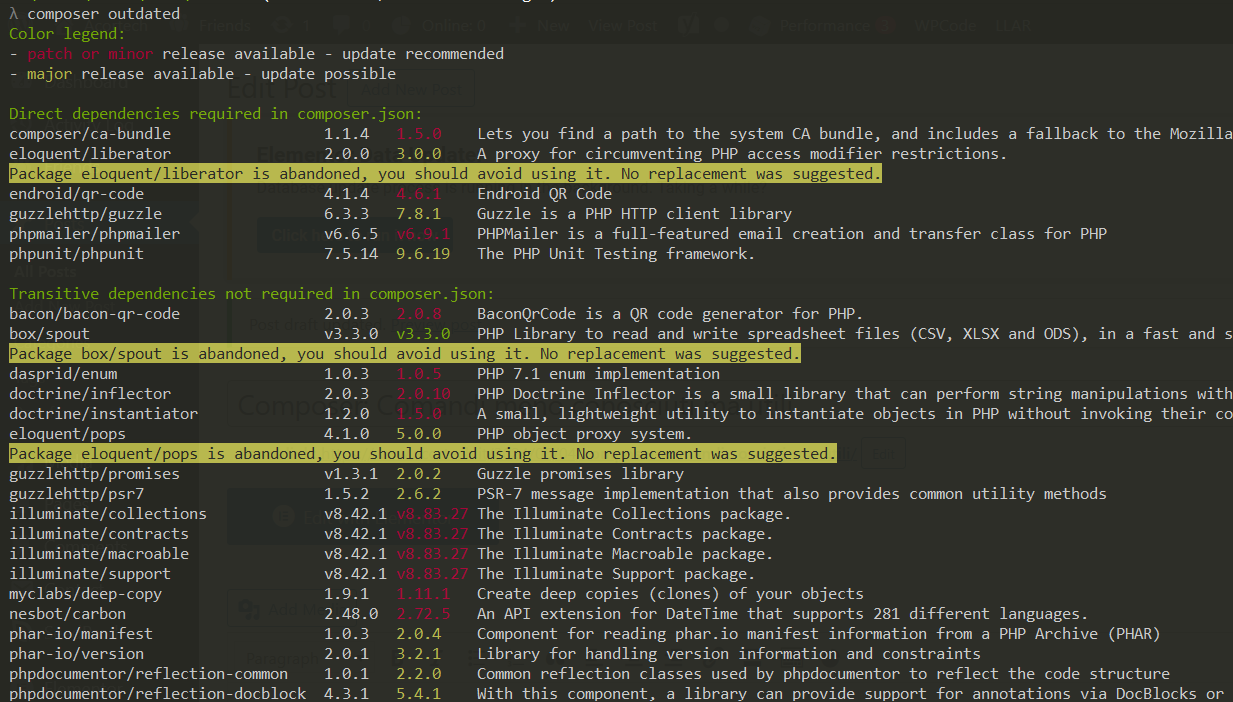Click 'PHP 7.1 enum implementation' description
Viewport: 1233px width, 702px height.
pos(598,374)
